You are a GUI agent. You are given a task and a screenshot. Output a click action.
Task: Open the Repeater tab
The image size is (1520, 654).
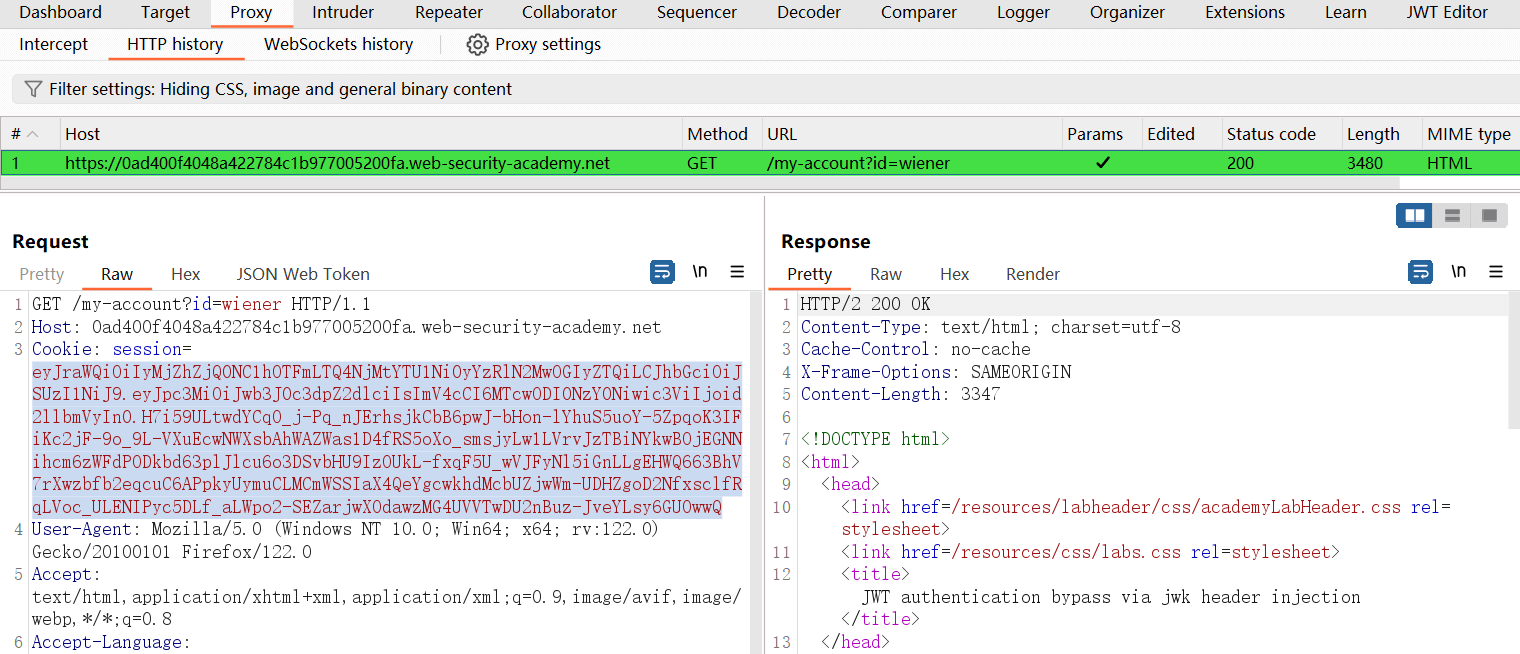point(448,13)
